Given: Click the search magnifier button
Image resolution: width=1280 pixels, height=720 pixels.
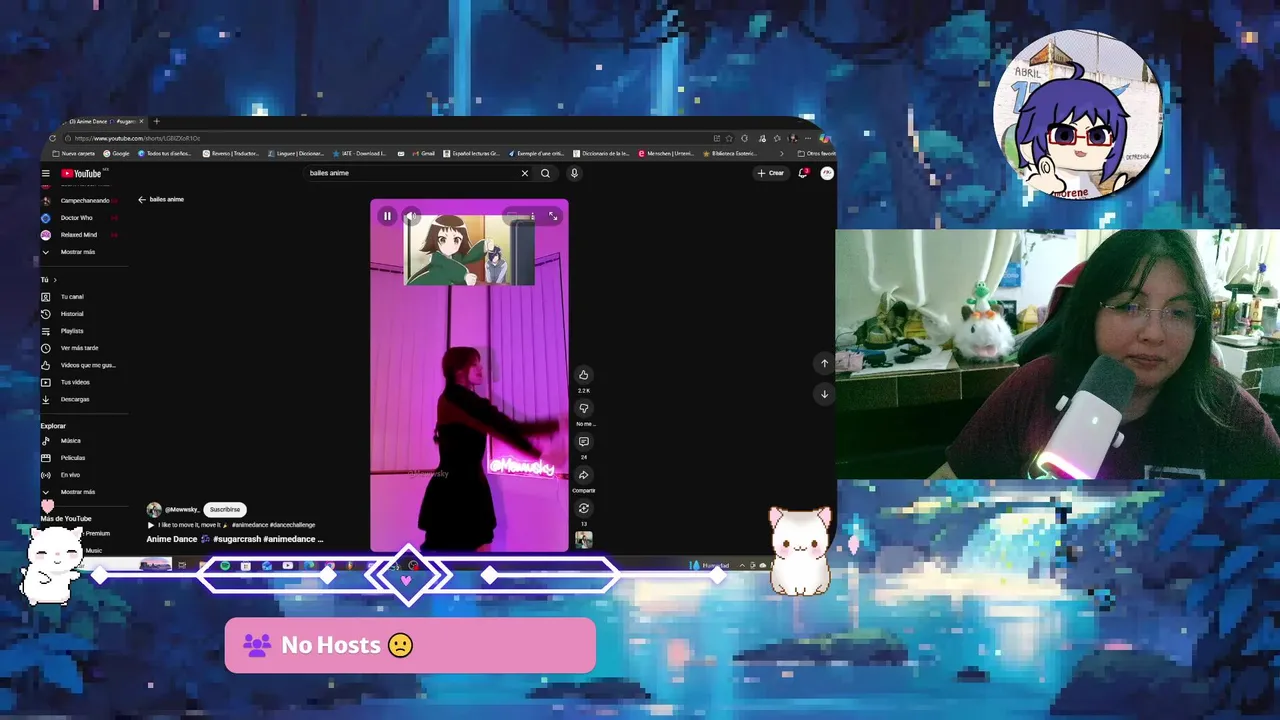Looking at the screenshot, I should click(x=545, y=173).
